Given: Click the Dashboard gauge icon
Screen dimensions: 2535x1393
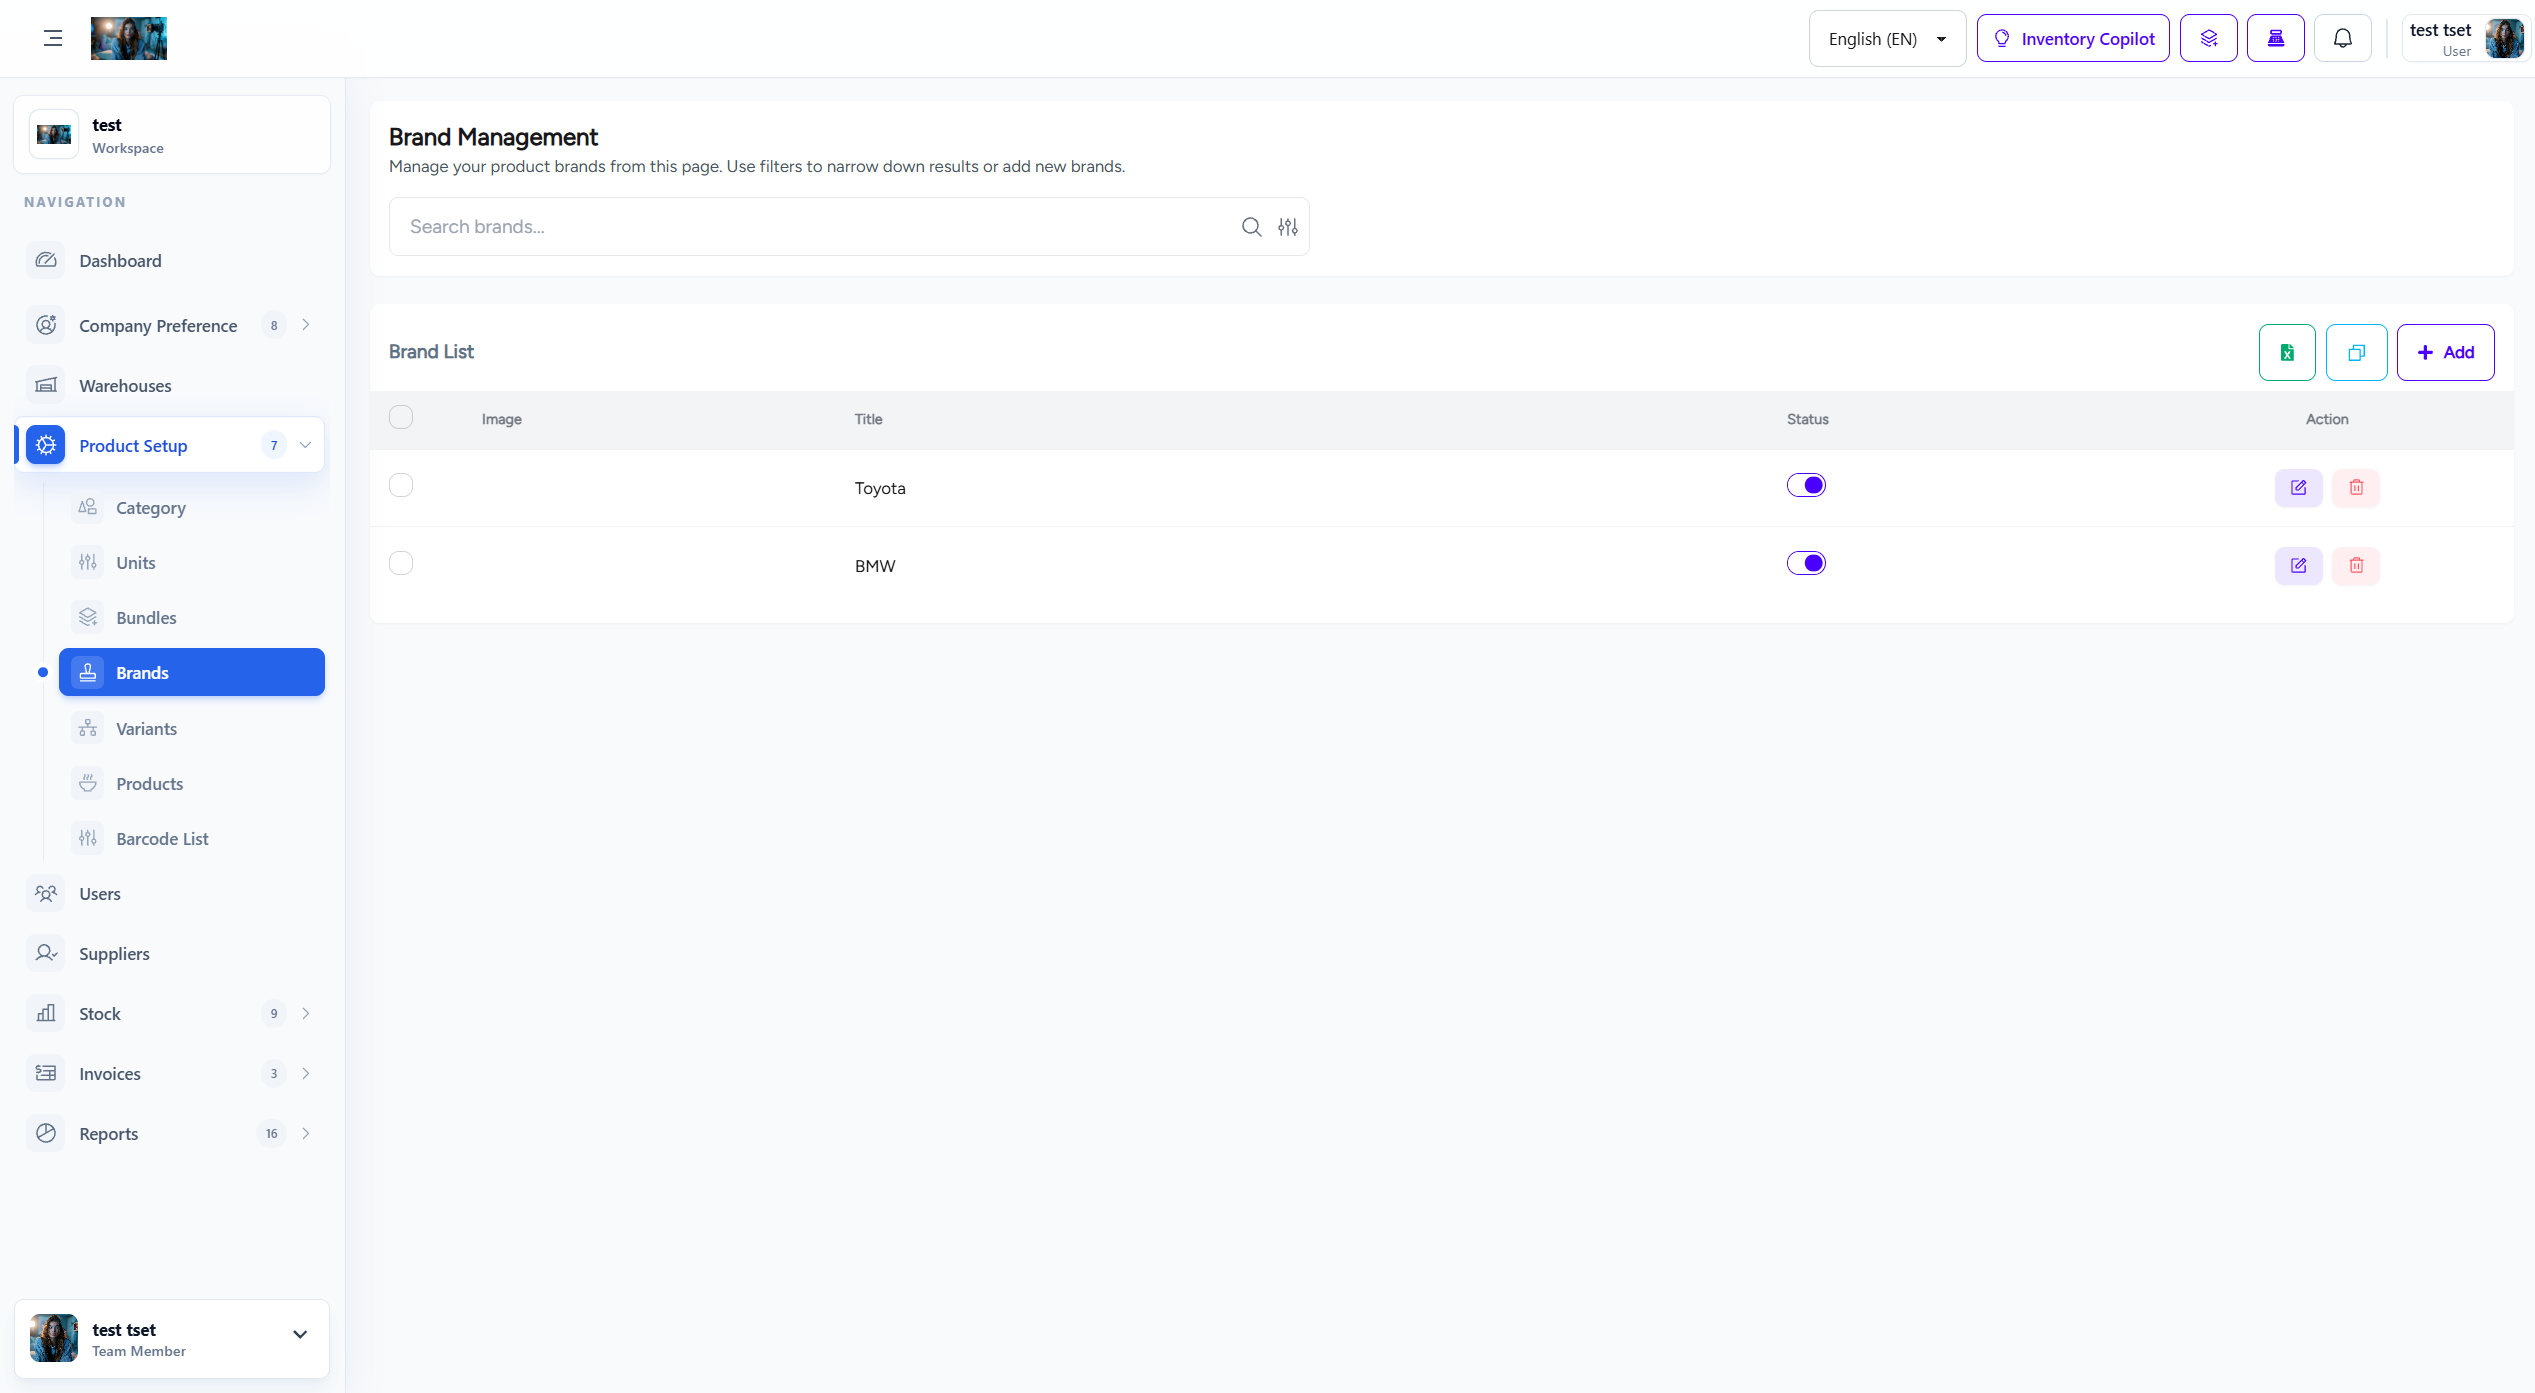Looking at the screenshot, I should point(46,260).
